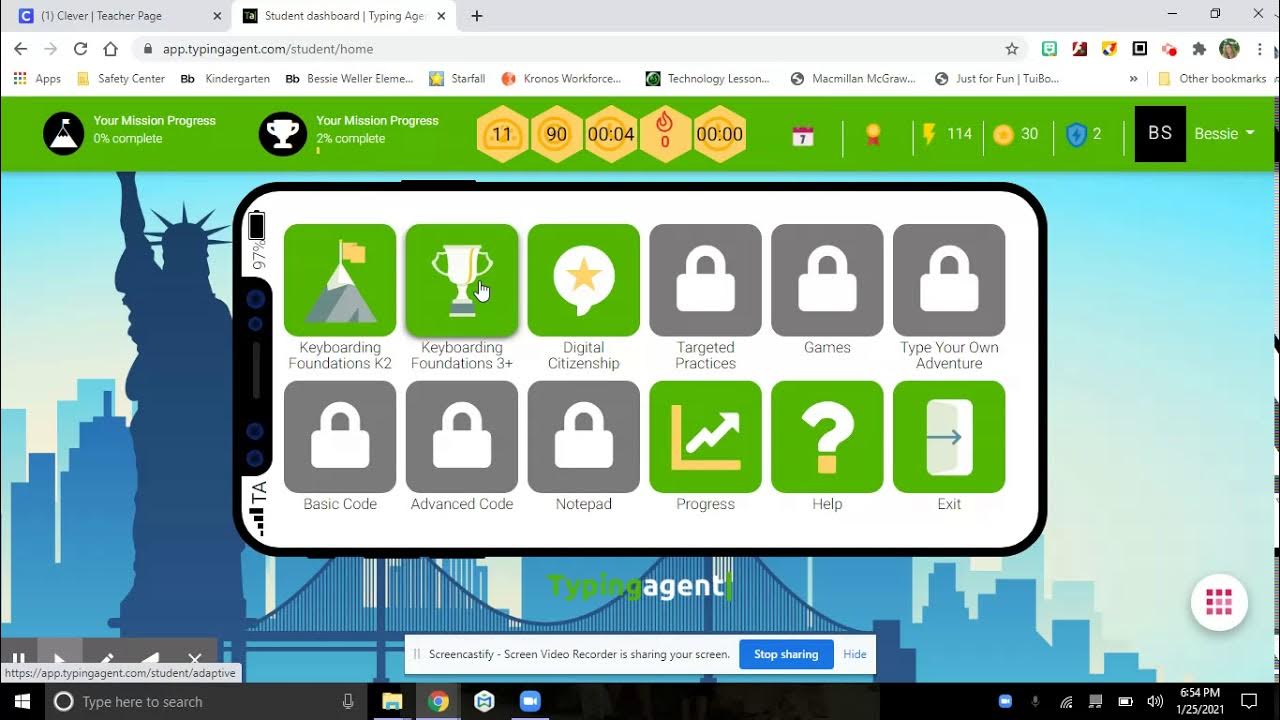Pause the Screencastify recording
1280x720 pixels.
pyautogui.click(x=18, y=660)
